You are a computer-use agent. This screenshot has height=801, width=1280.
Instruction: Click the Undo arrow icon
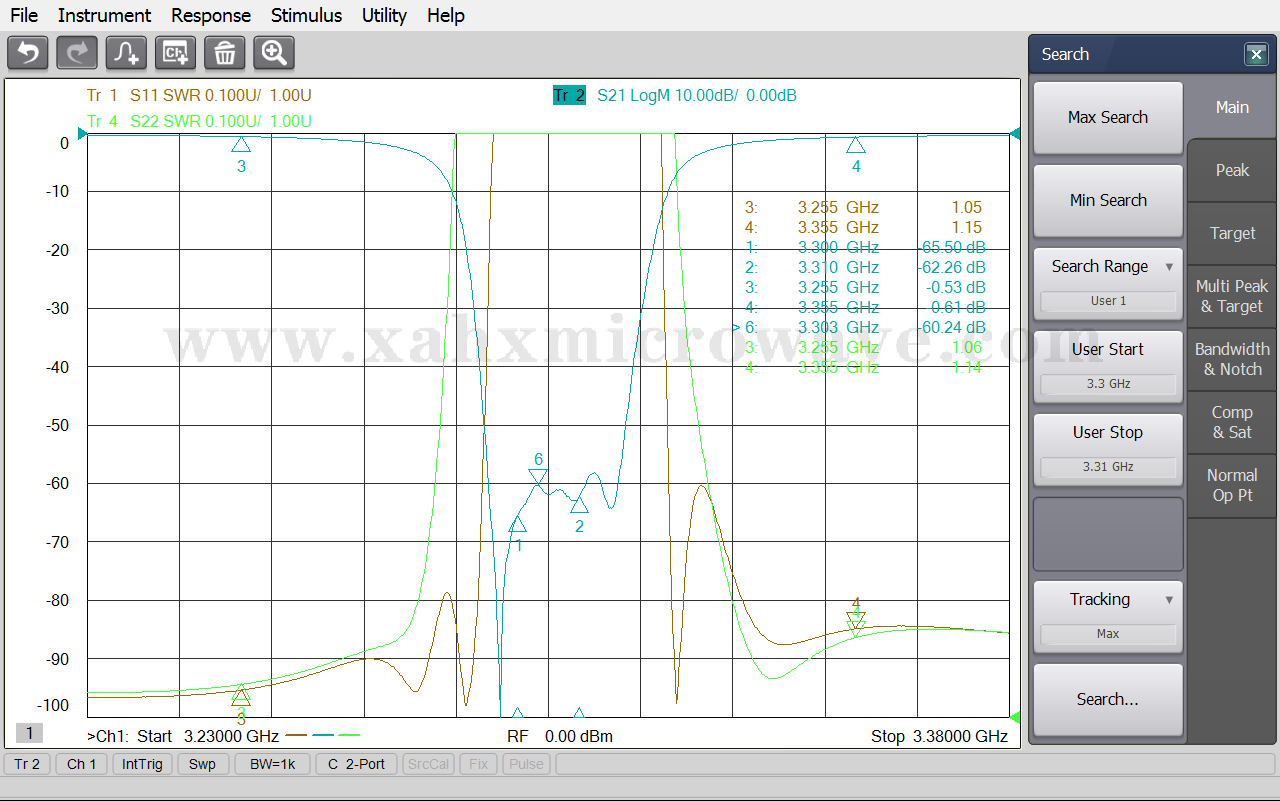pos(28,53)
